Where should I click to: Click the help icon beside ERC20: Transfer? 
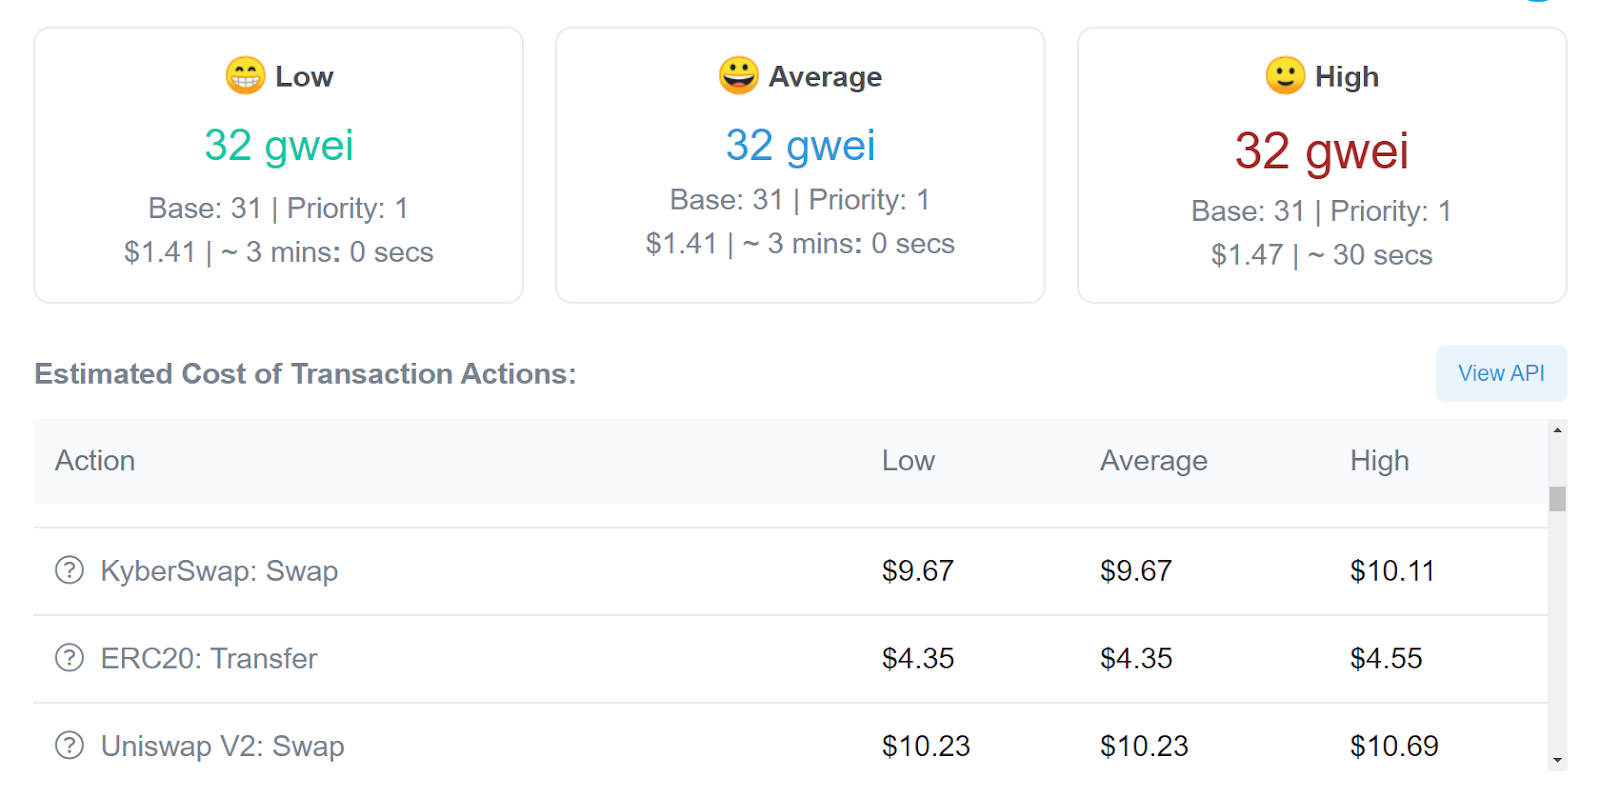69,658
